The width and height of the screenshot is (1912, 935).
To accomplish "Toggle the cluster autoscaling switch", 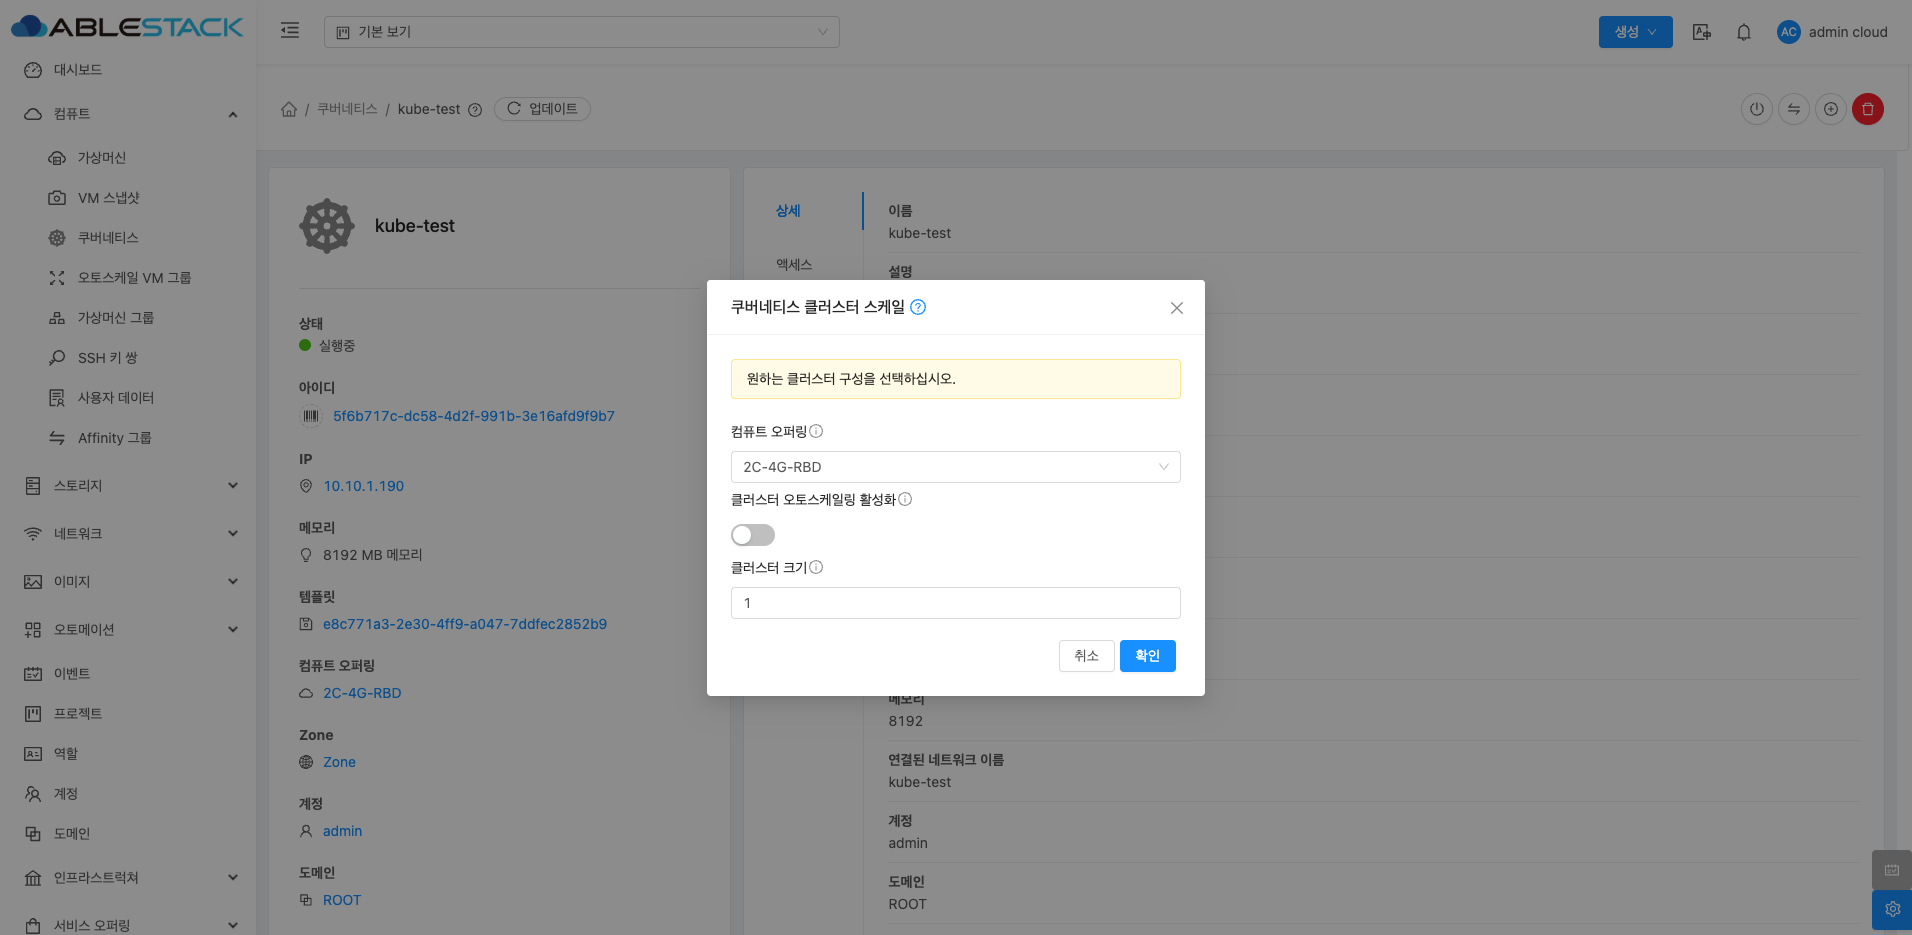I will pos(752,535).
